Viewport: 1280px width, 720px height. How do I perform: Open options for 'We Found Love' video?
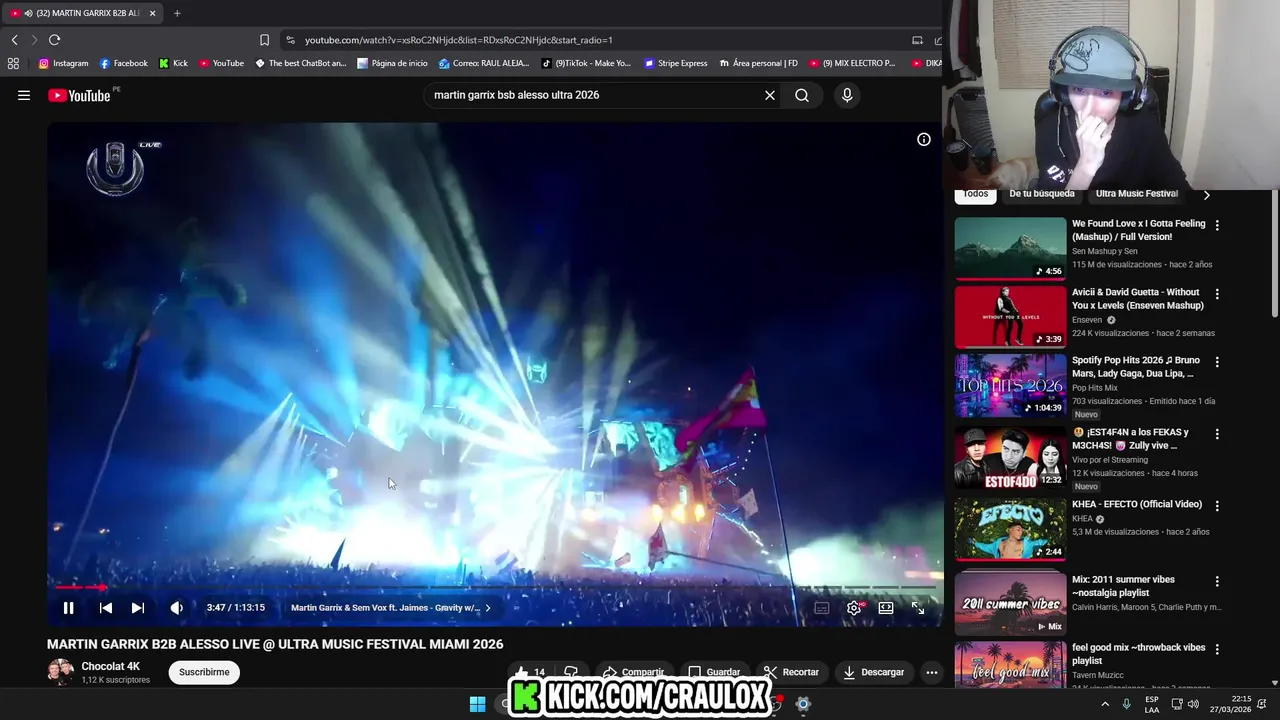pos(1217,226)
